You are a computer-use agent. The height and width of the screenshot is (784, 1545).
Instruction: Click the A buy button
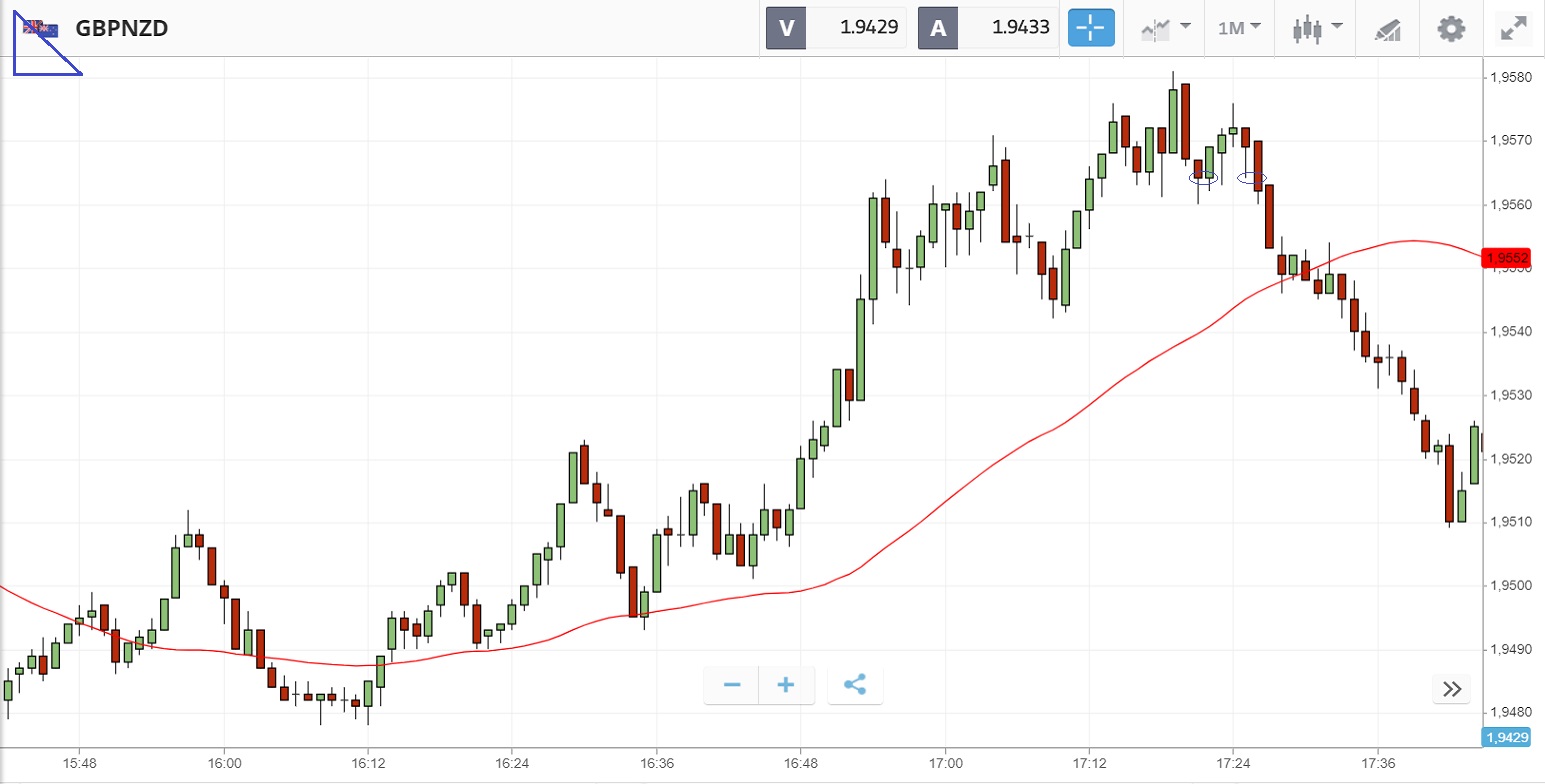pos(938,28)
